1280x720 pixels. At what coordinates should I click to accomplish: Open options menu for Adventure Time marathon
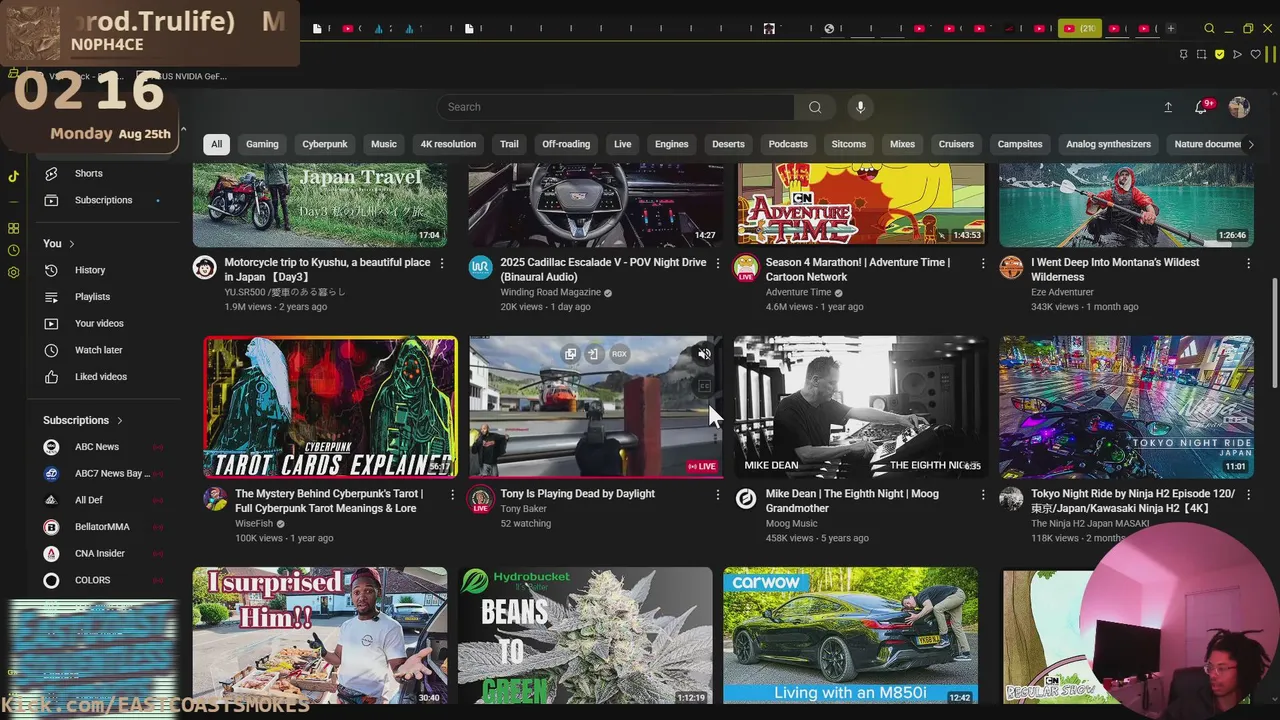[x=982, y=263]
